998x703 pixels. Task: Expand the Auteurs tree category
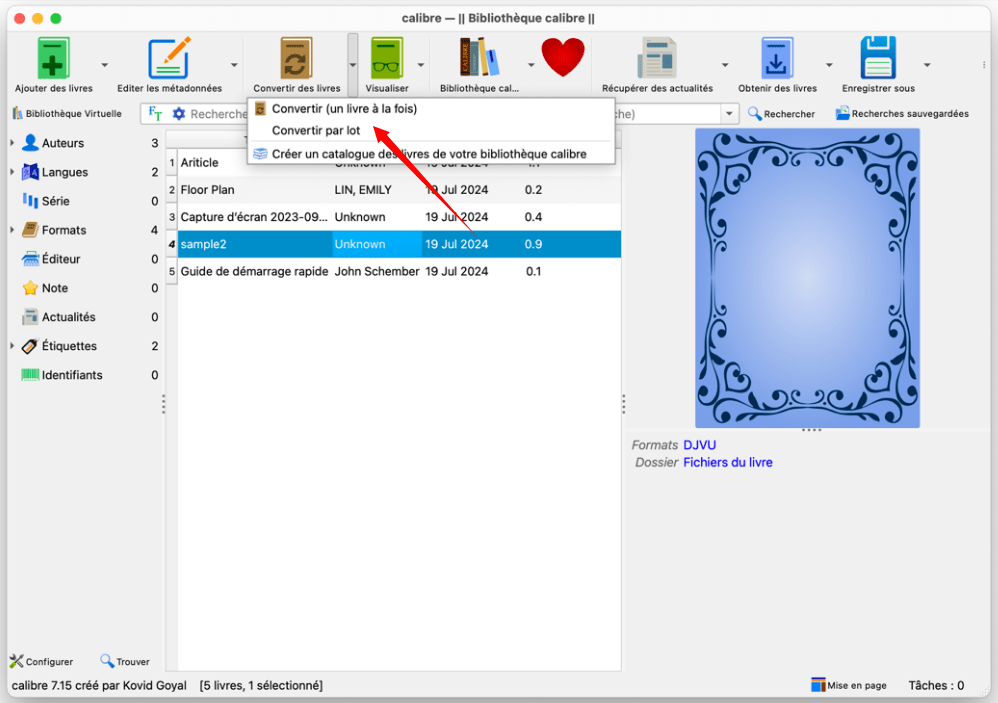tap(12, 143)
